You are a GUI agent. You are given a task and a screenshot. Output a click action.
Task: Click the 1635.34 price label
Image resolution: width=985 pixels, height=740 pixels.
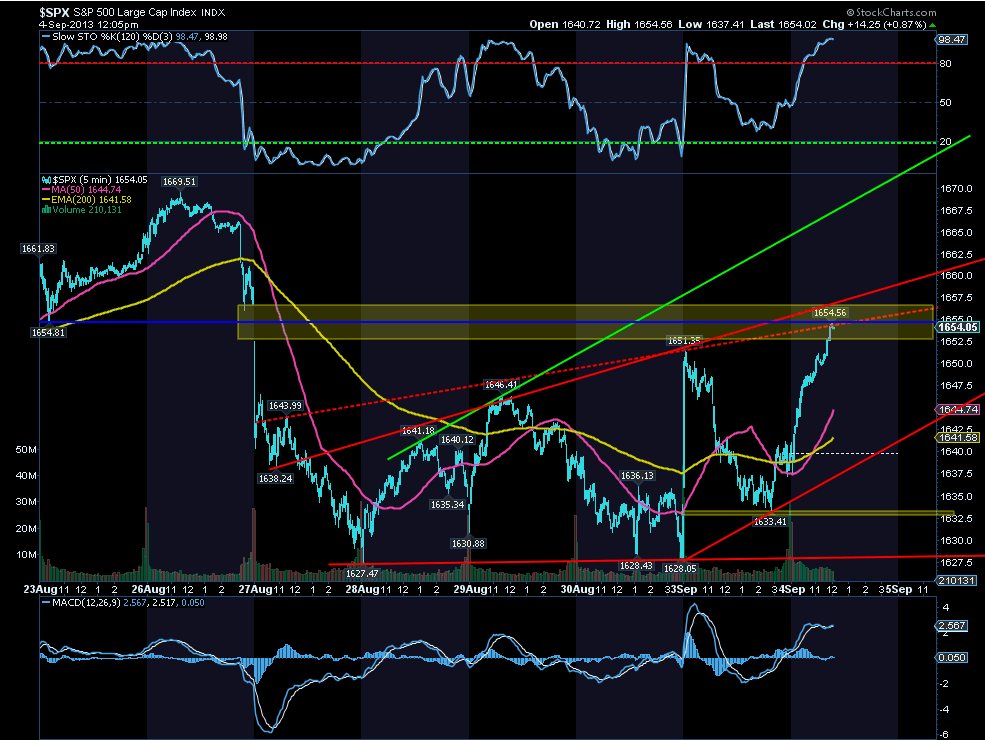coord(447,504)
